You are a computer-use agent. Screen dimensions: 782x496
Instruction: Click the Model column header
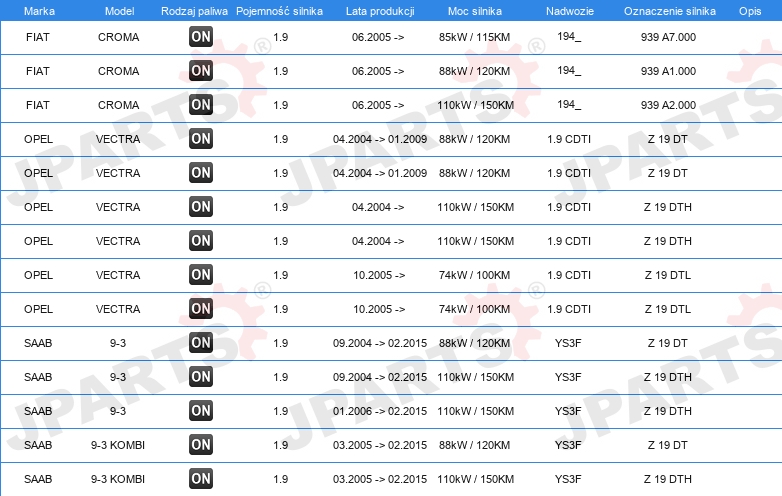coord(119,11)
